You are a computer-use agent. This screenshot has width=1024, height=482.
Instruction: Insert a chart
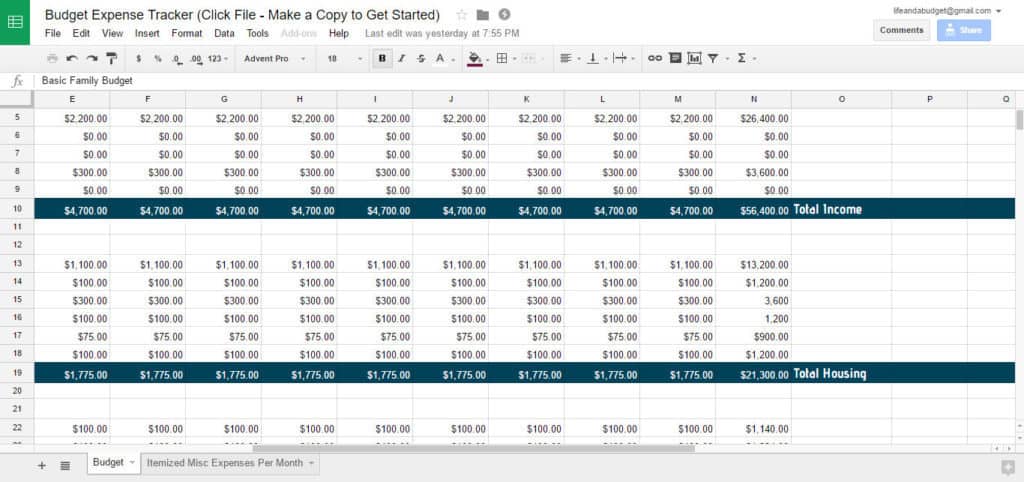pos(694,59)
